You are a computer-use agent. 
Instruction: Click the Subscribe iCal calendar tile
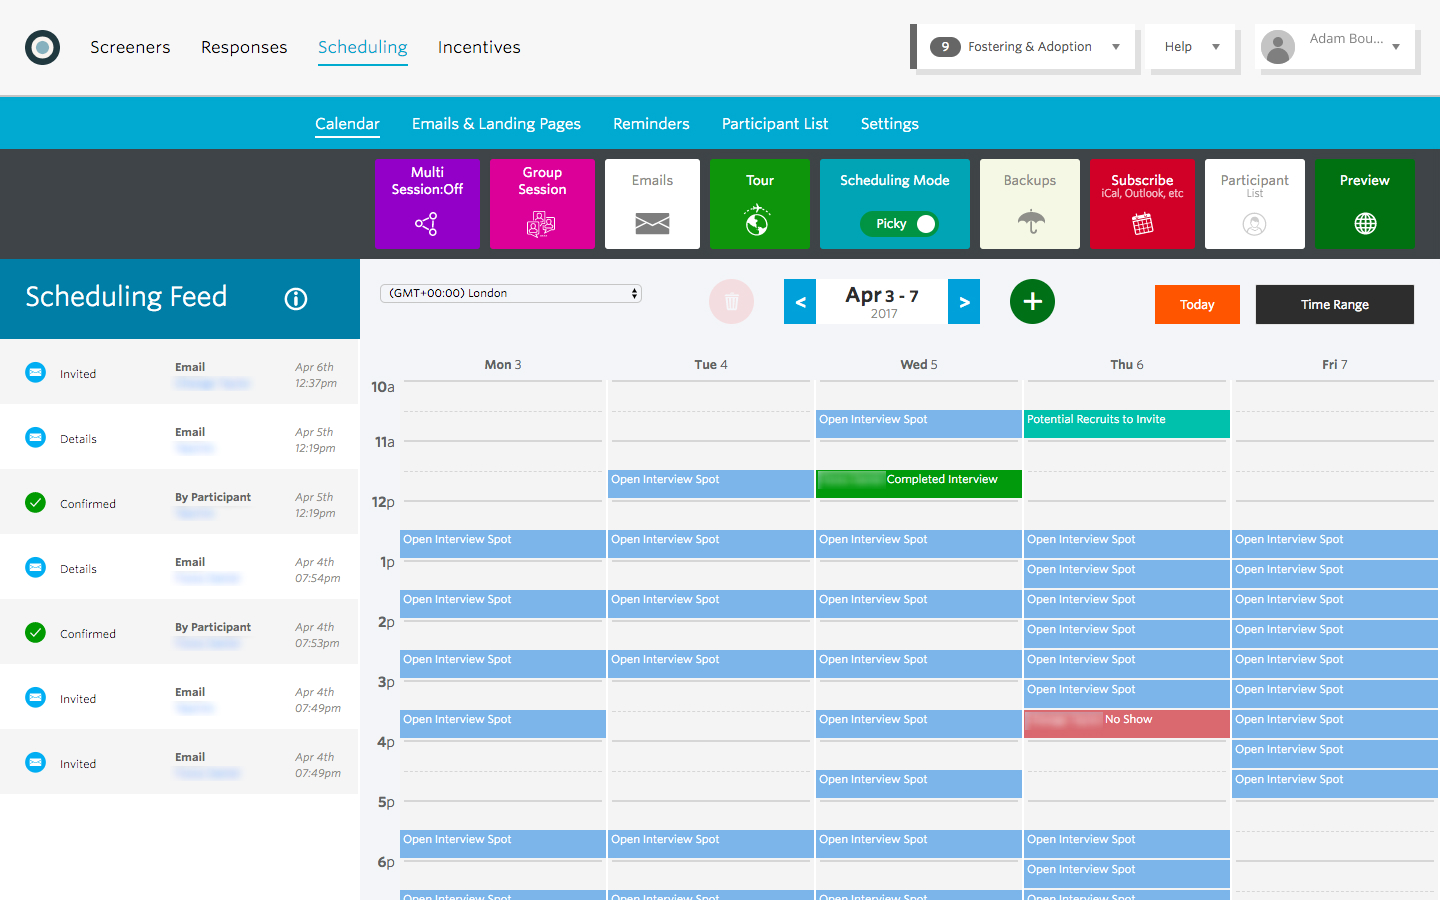[1142, 204]
